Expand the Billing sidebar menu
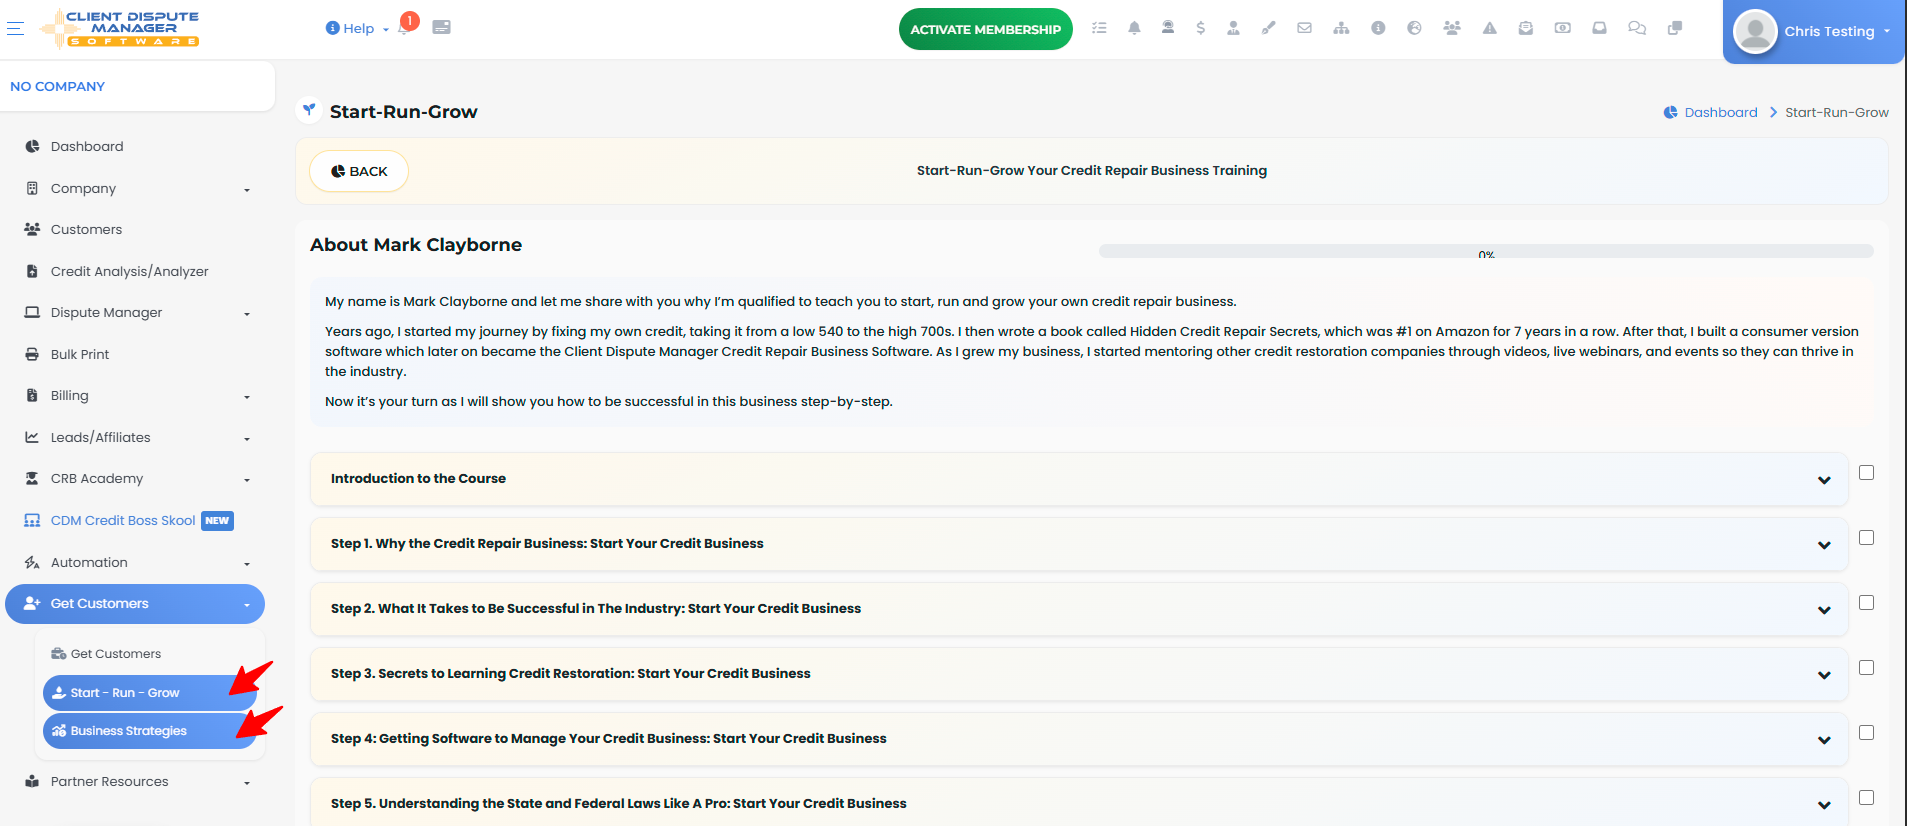The height and width of the screenshot is (826, 1907). click(137, 395)
